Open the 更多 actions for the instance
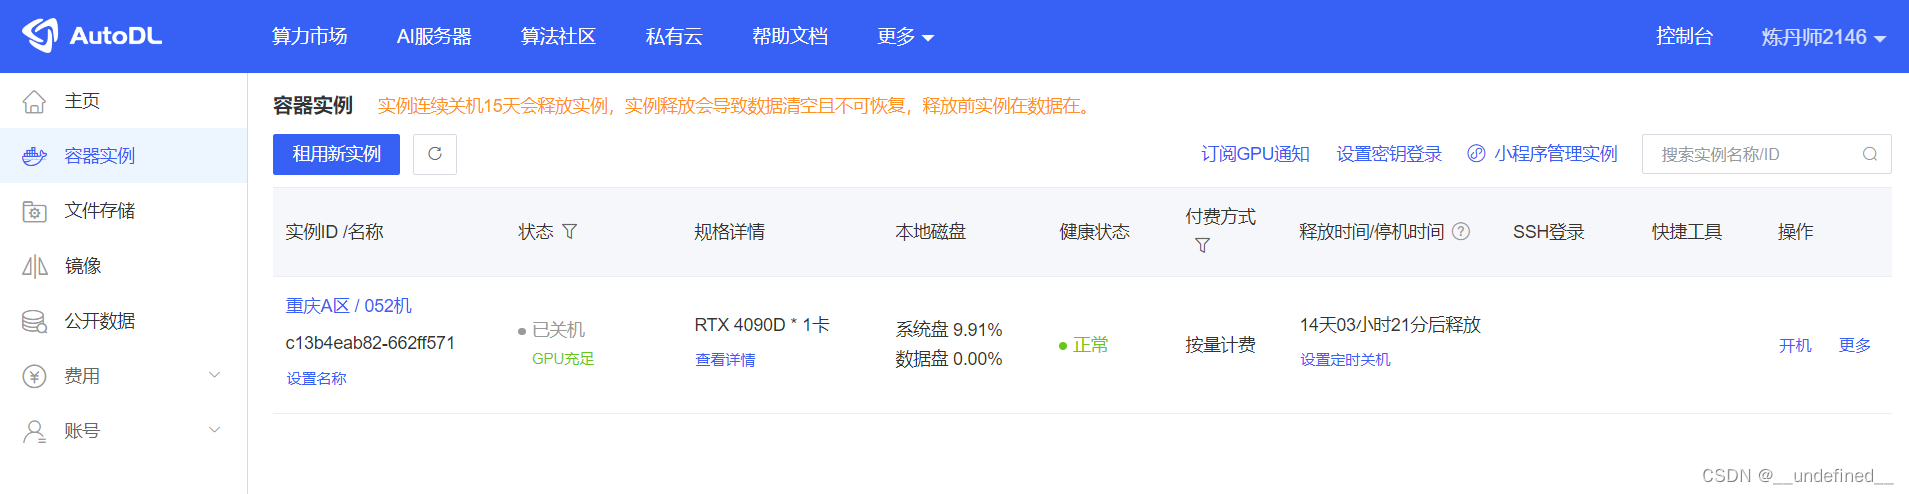Screen dimensions: 1909x494 pyautogui.click(x=1855, y=345)
